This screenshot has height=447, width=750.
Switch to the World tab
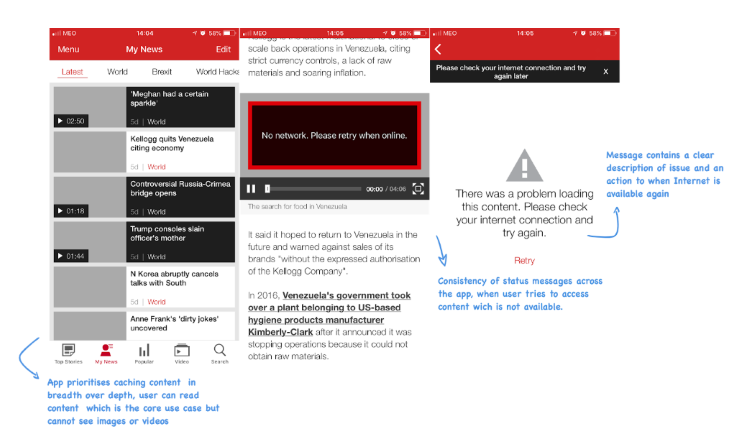click(117, 72)
